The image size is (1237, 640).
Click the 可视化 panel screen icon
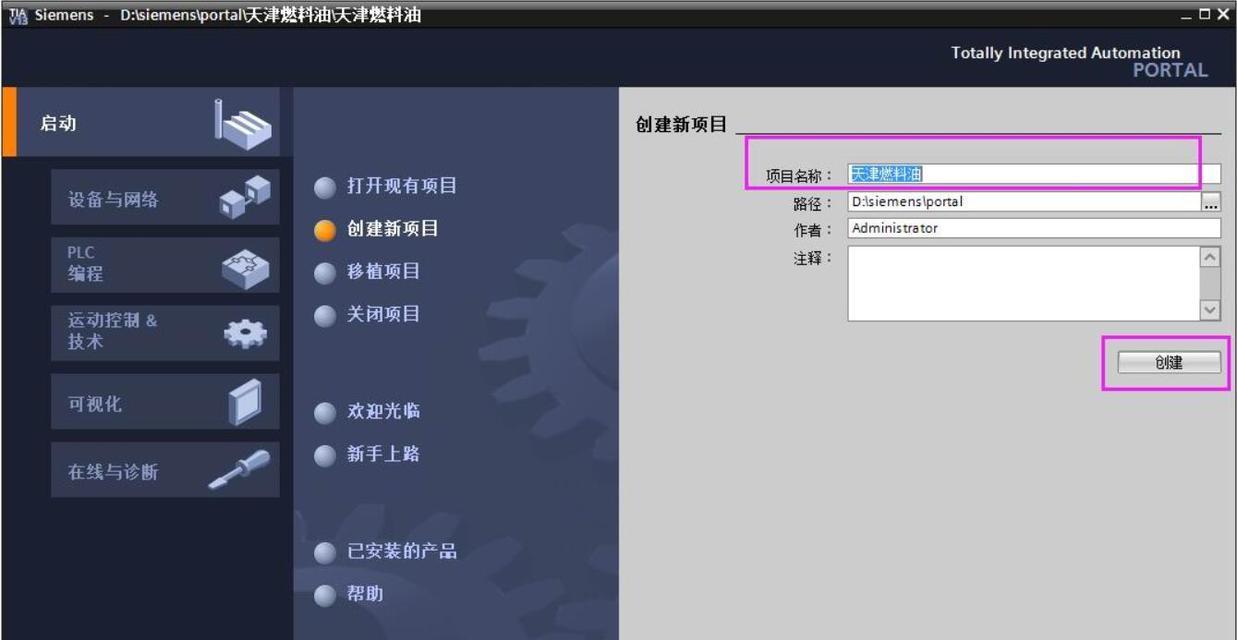tap(245, 402)
